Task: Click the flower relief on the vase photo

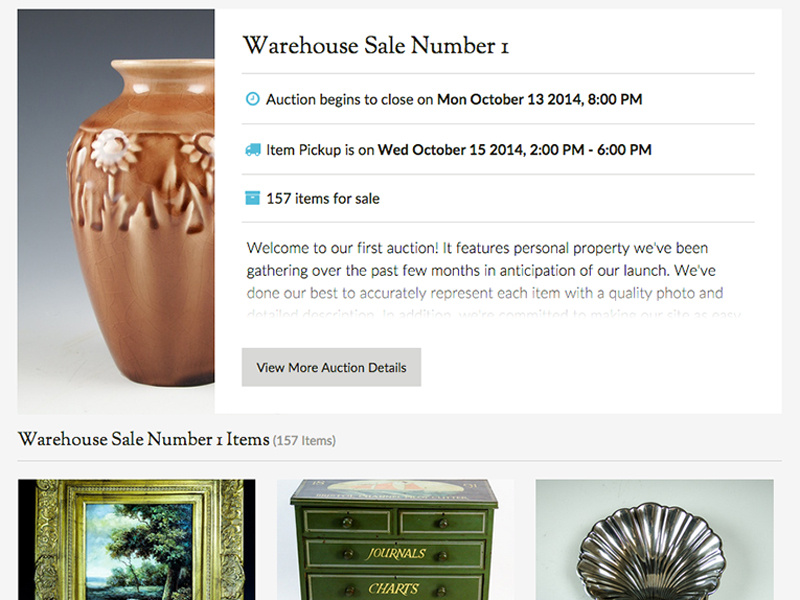Action: 113,149
